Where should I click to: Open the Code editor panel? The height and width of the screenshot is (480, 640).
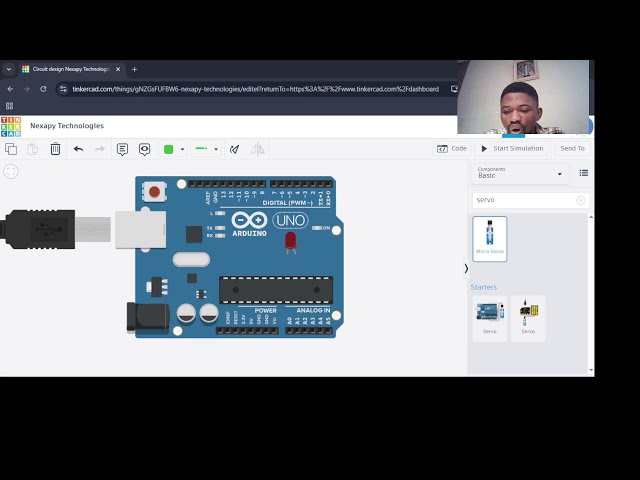click(x=451, y=149)
